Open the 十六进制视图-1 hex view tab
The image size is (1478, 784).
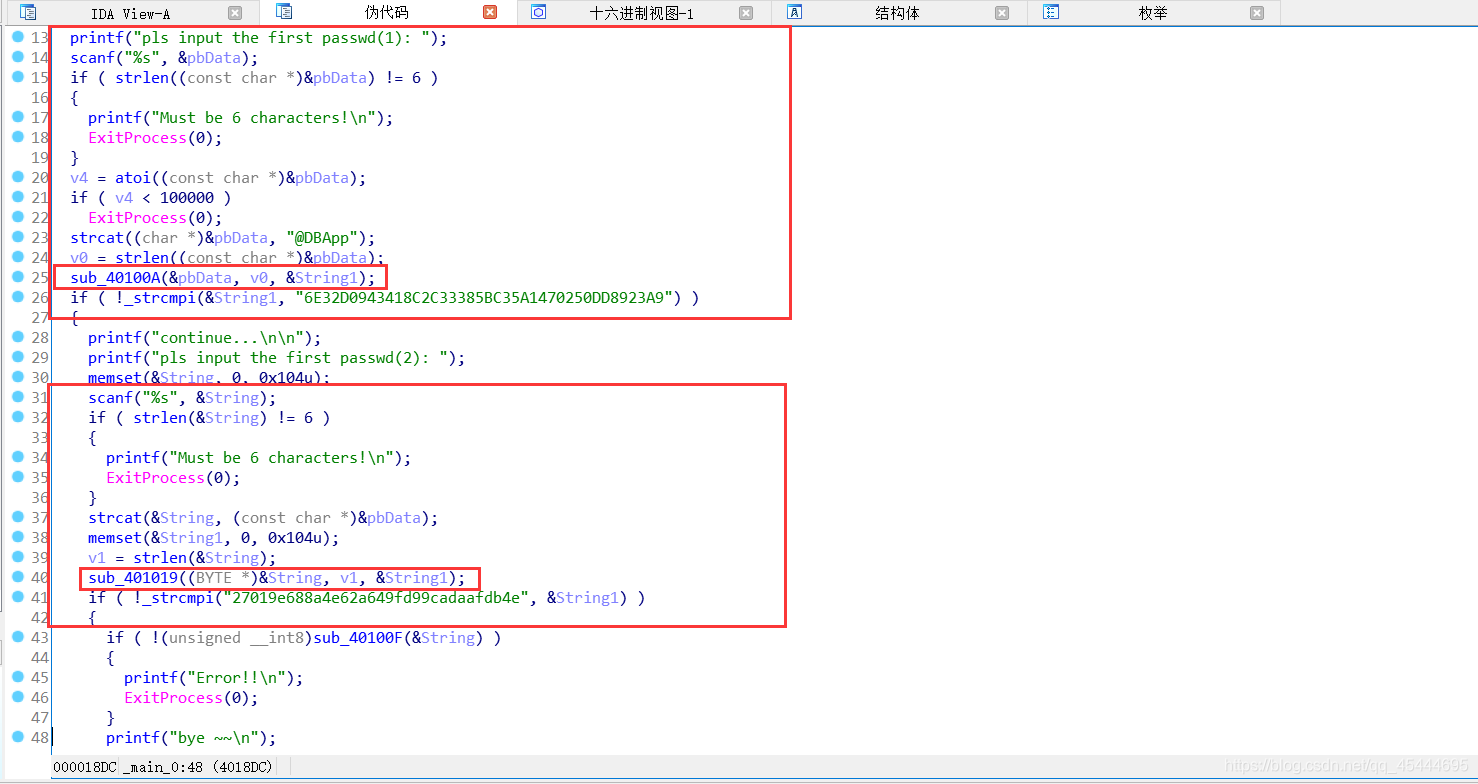[644, 12]
